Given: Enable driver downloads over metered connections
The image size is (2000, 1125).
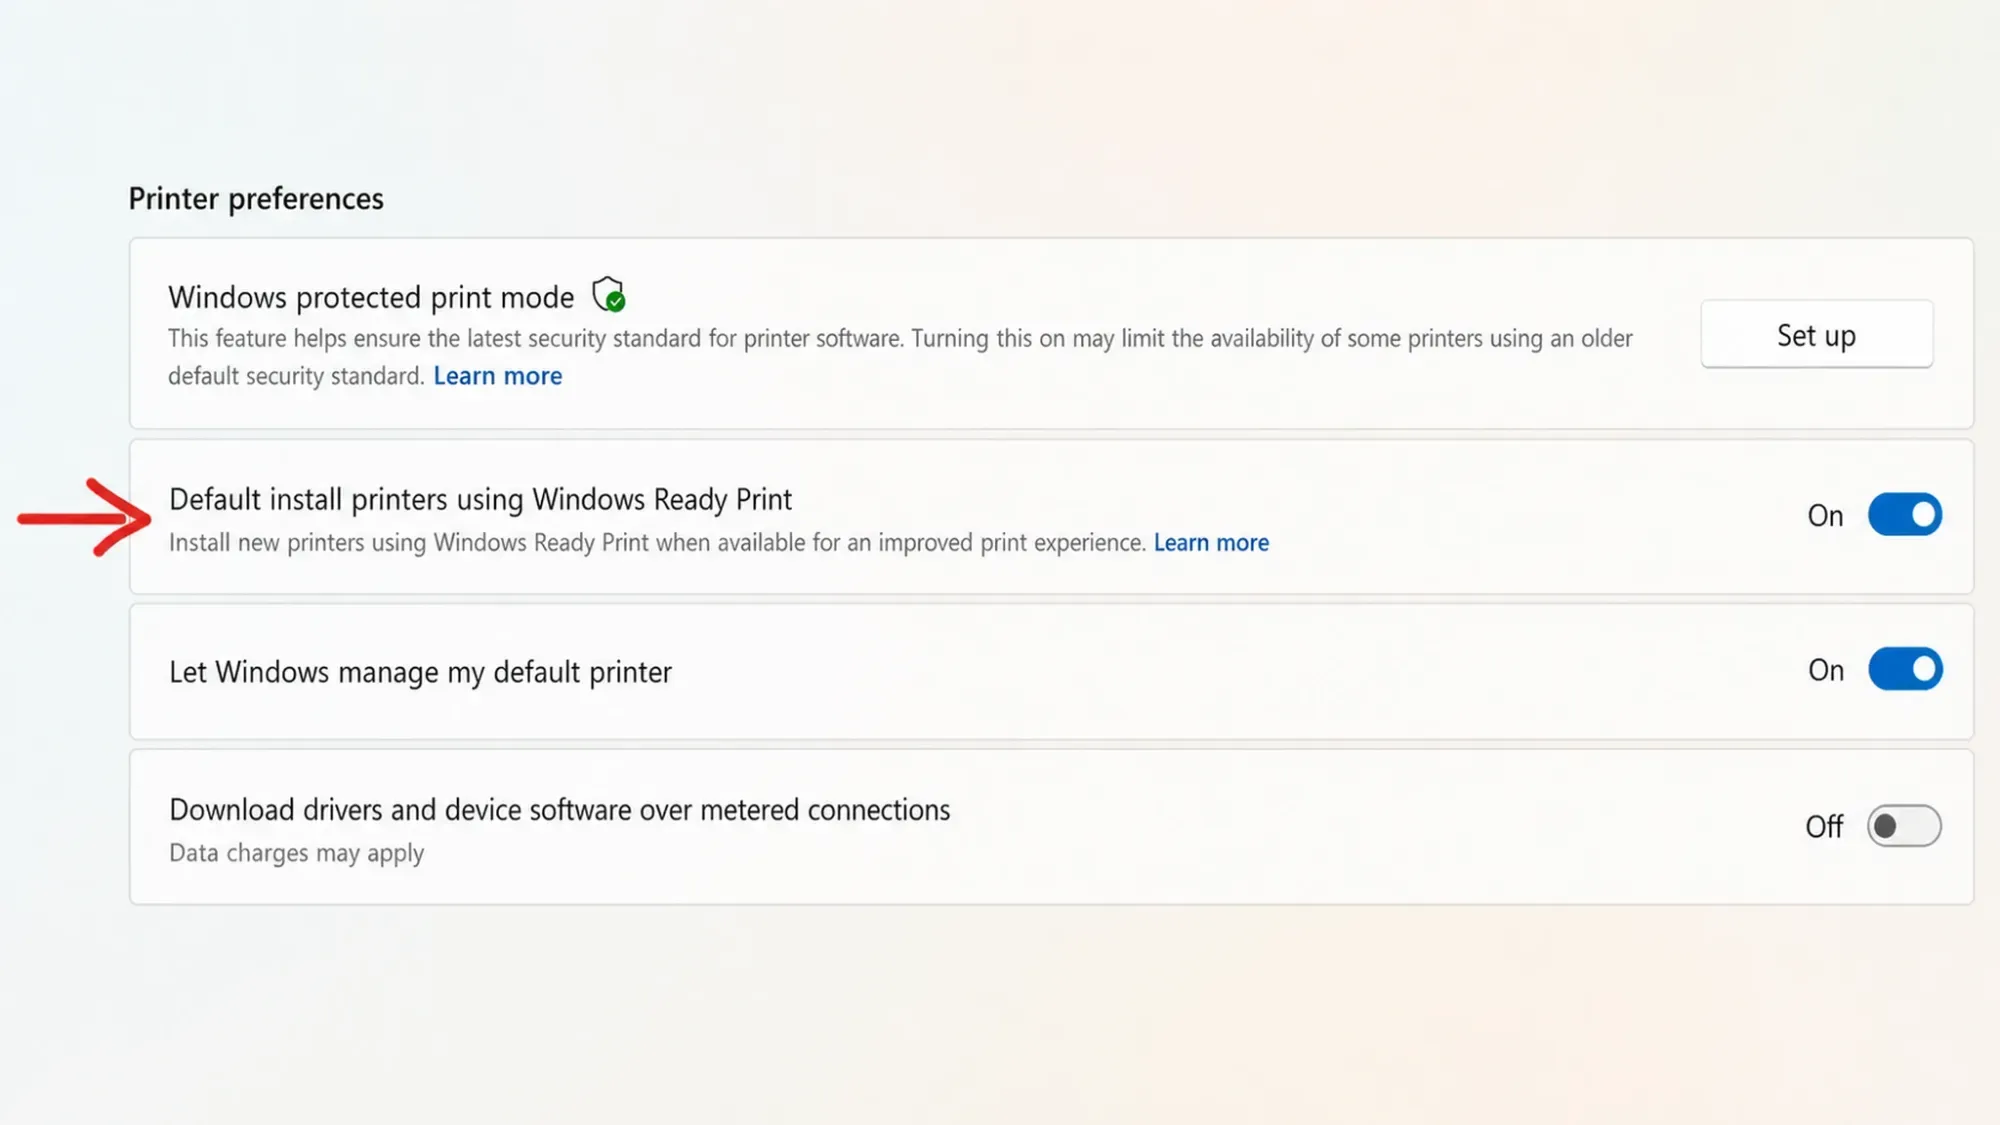Looking at the screenshot, I should click(1904, 826).
